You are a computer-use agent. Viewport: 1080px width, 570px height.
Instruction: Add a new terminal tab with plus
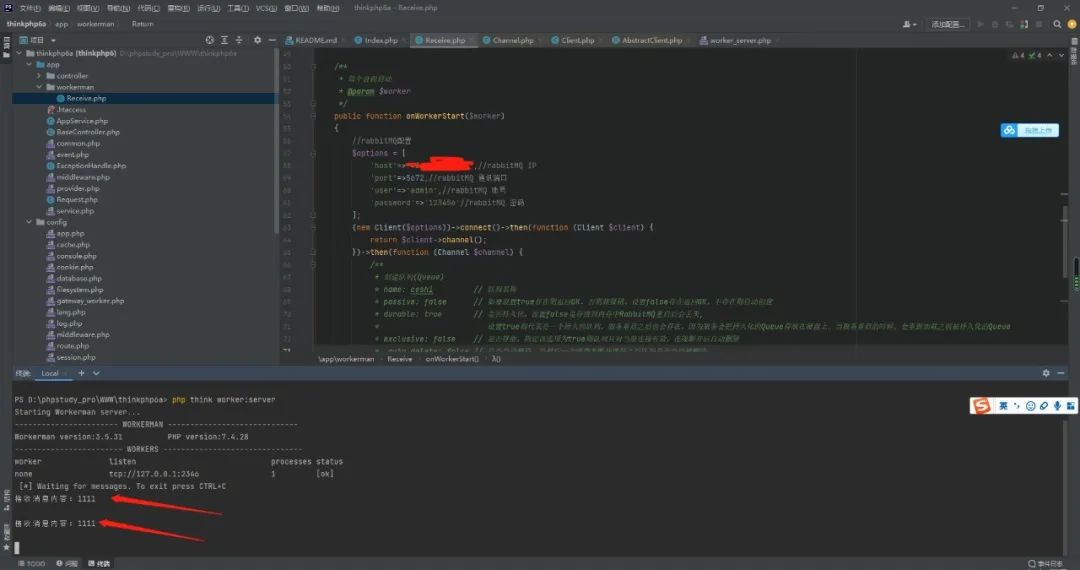(x=81, y=373)
